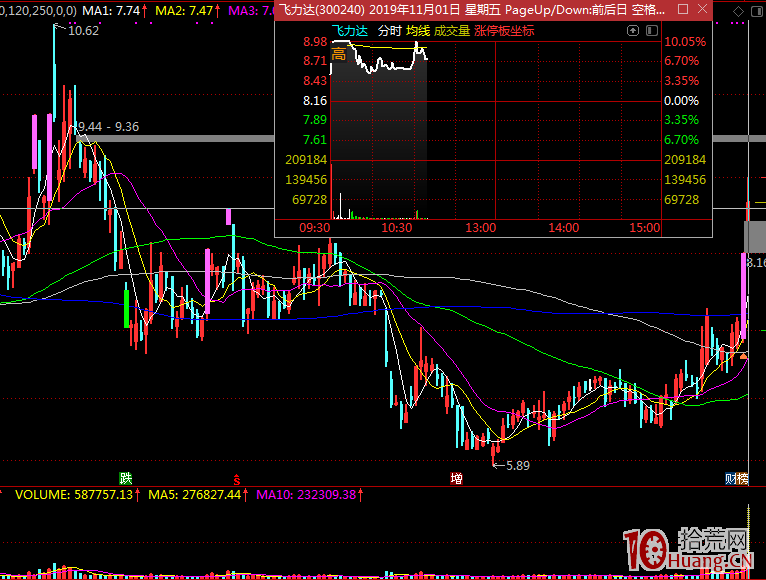Viewport: 766px width, 580px height.
Task: Click the 13:00 time axis label
Action: coord(481,228)
